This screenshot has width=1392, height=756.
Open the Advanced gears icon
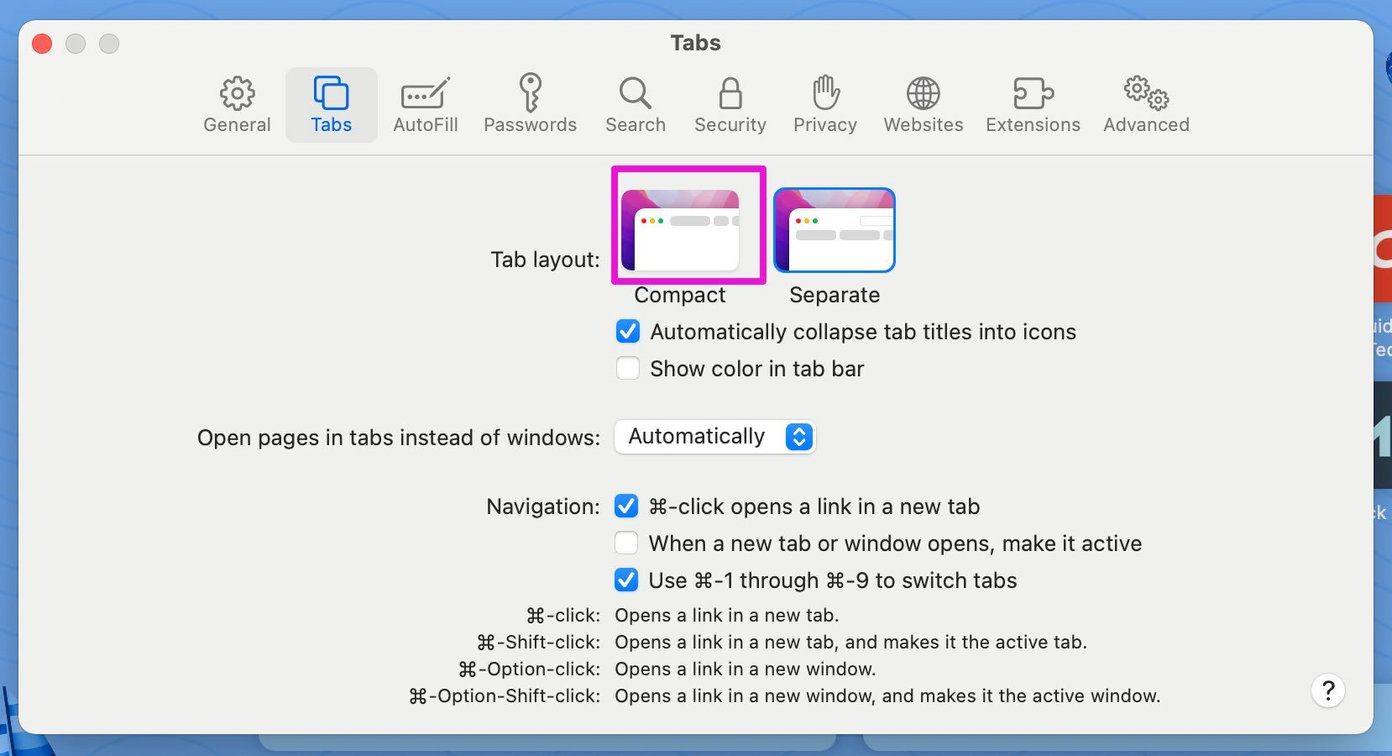pos(1146,93)
